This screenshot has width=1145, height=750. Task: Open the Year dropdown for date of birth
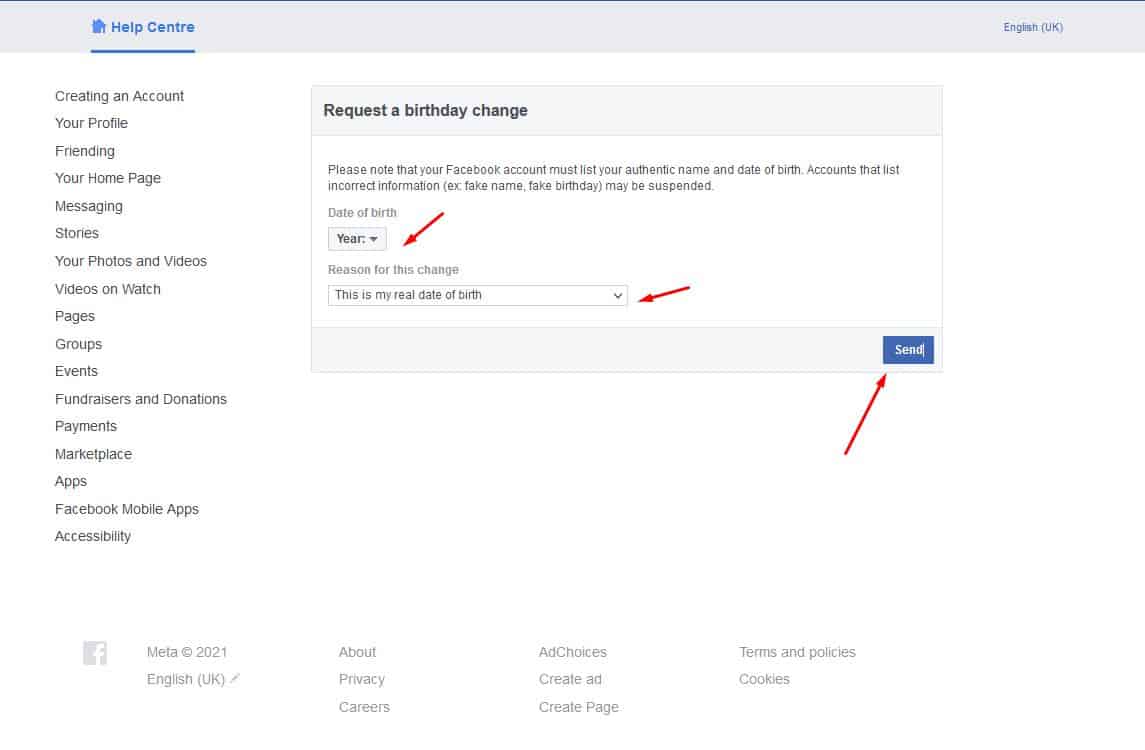pos(357,239)
